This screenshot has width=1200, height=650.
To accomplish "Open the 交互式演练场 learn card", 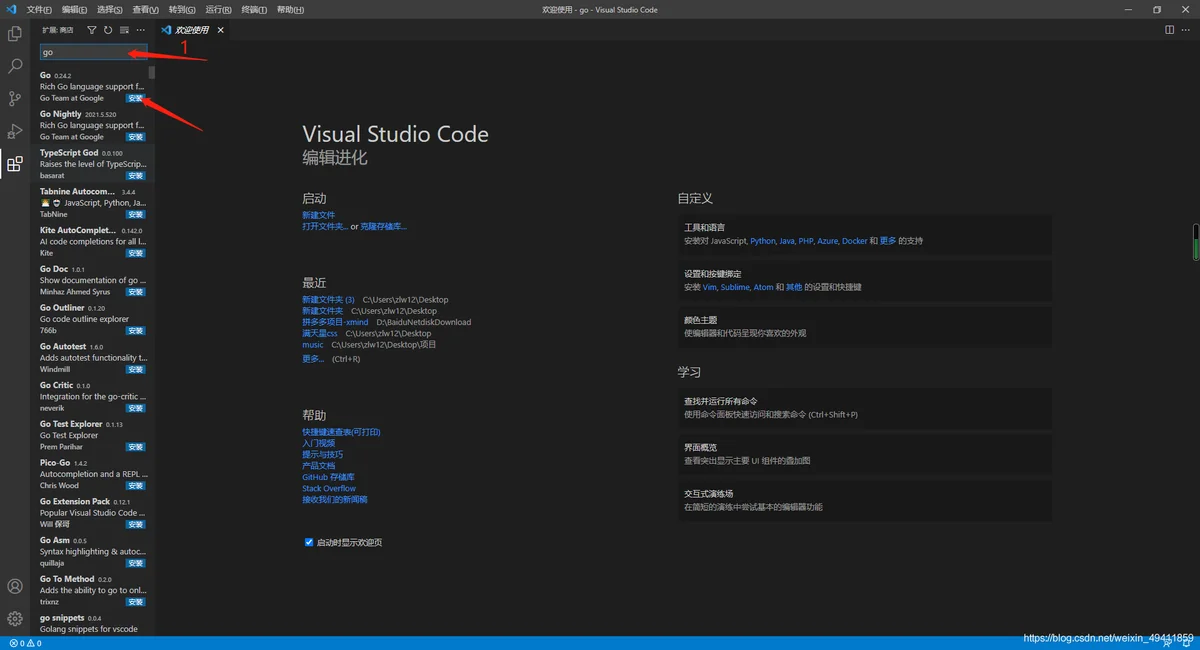I will [864, 500].
